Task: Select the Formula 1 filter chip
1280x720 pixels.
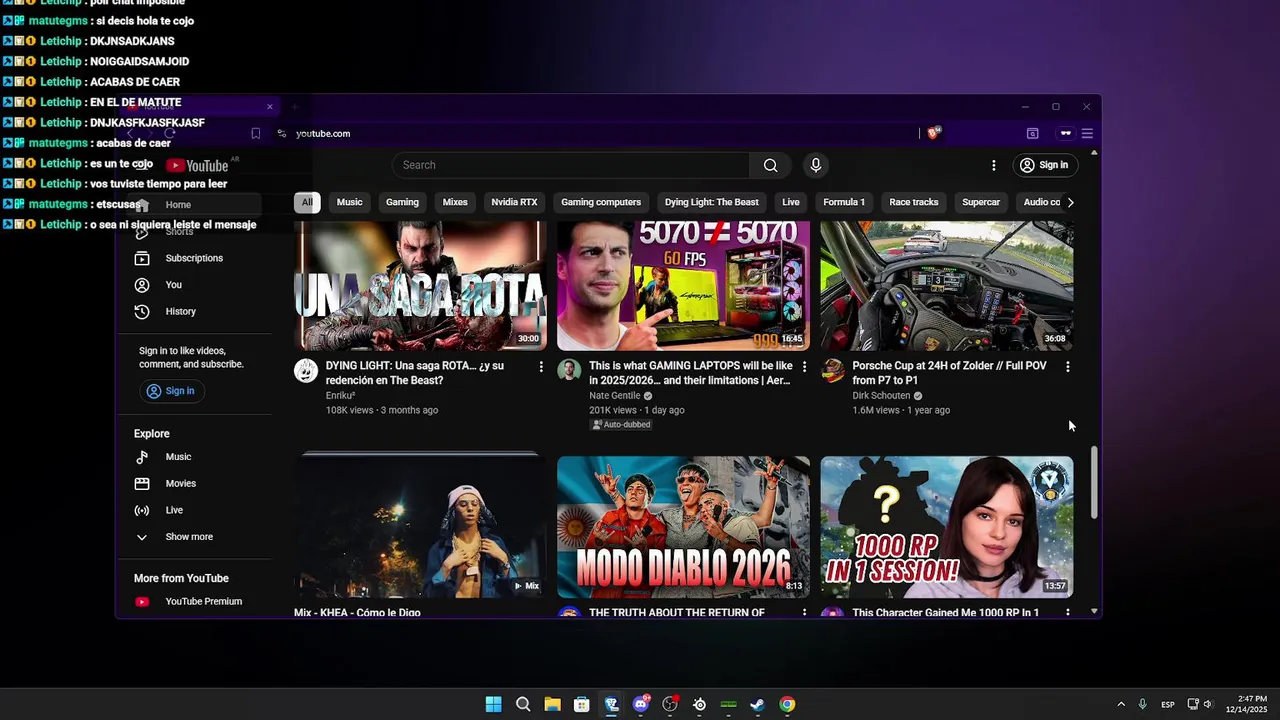Action: (x=844, y=202)
